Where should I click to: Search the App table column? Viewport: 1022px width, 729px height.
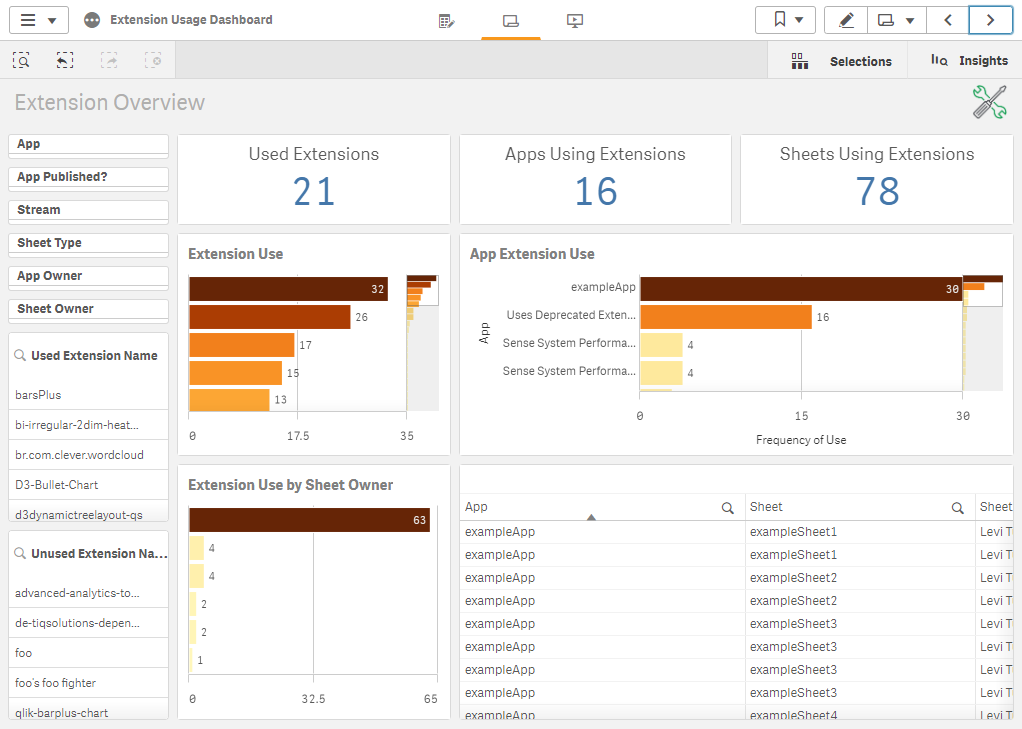pyautogui.click(x=727, y=508)
